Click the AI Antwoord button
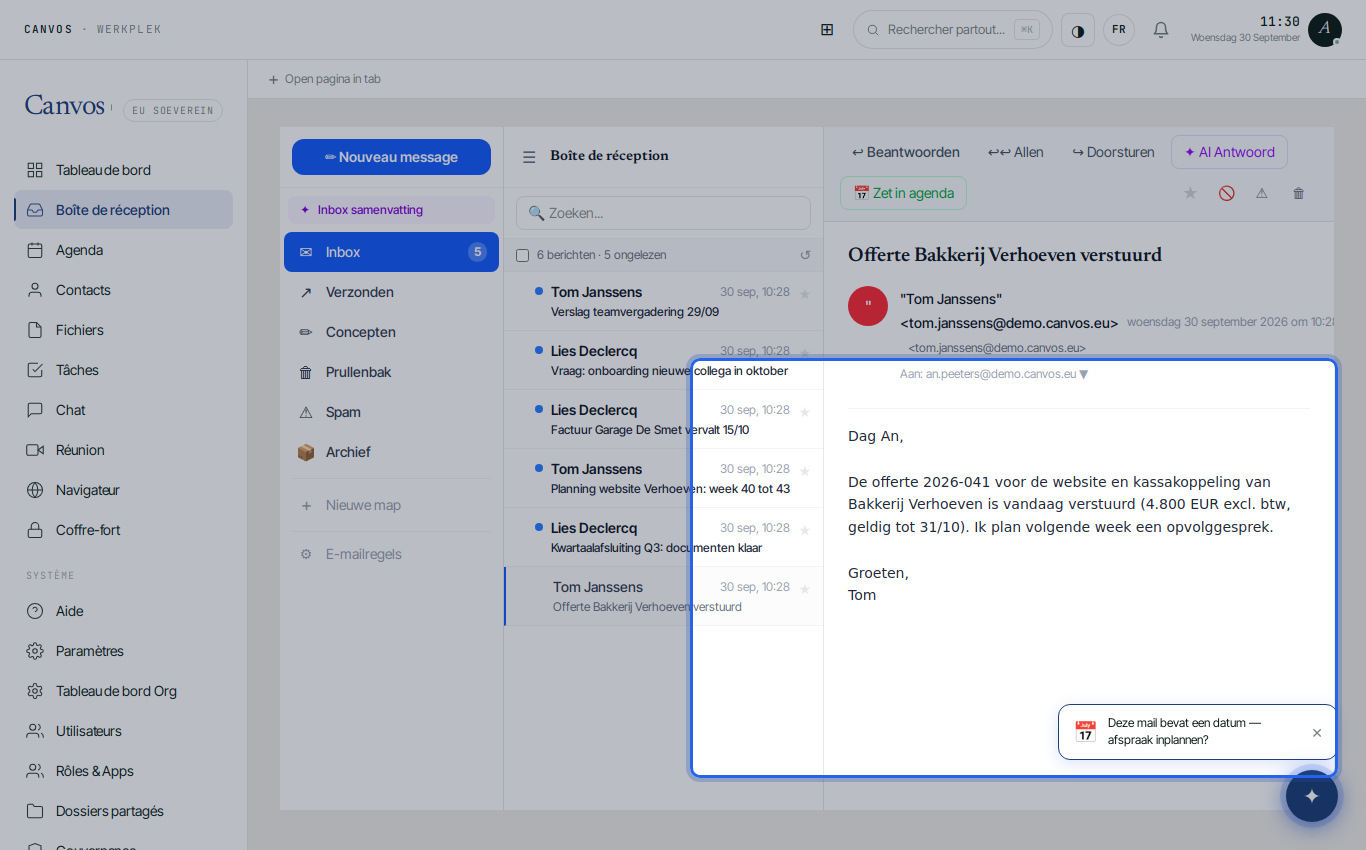1366x850 pixels. pos(1229,152)
